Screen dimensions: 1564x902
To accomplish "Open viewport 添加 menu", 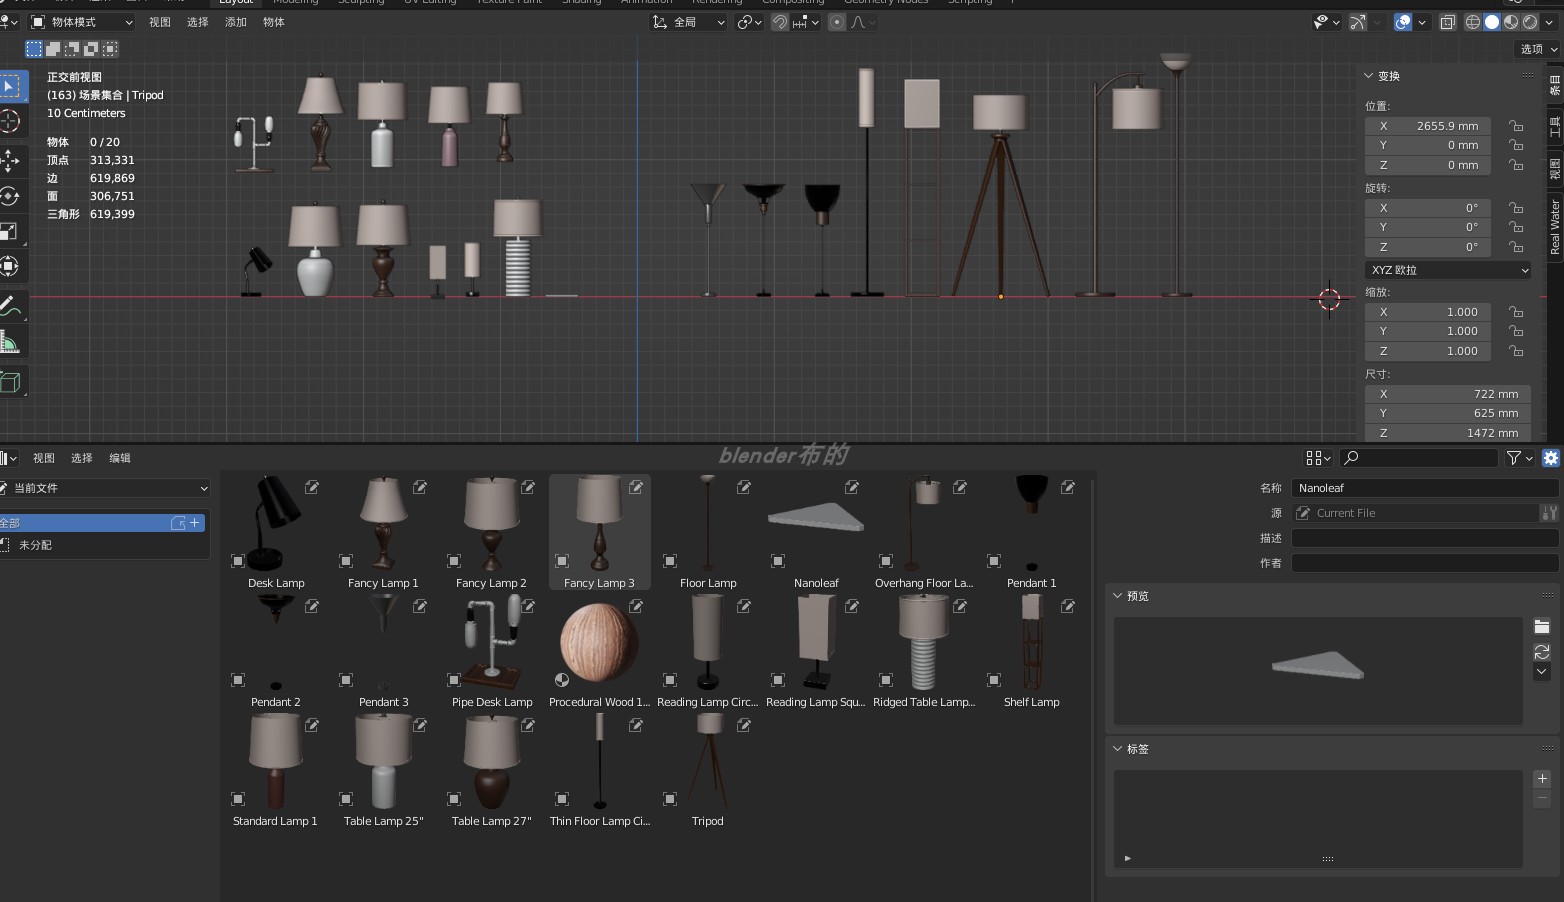I will (x=236, y=22).
